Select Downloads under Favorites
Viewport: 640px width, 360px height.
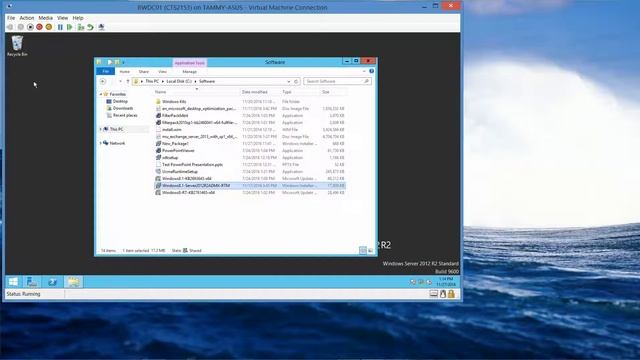tap(123, 108)
